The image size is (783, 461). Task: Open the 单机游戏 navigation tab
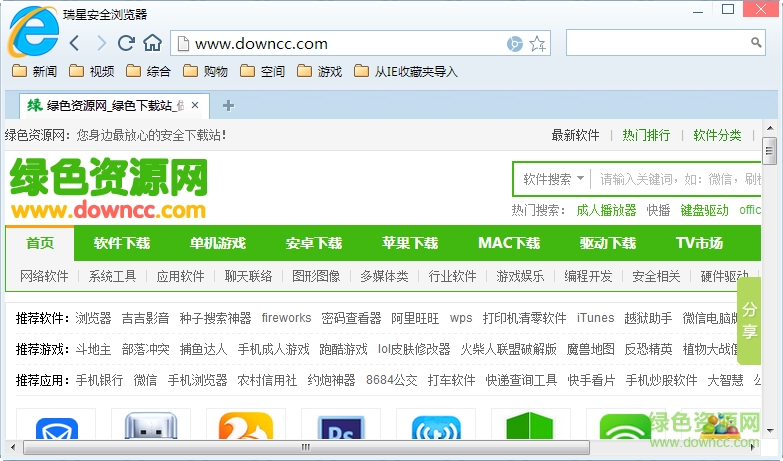tap(218, 243)
